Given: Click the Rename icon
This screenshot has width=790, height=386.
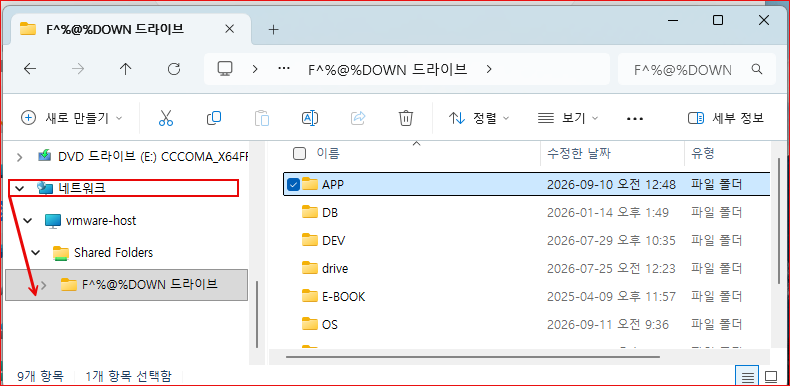Looking at the screenshot, I should [309, 118].
